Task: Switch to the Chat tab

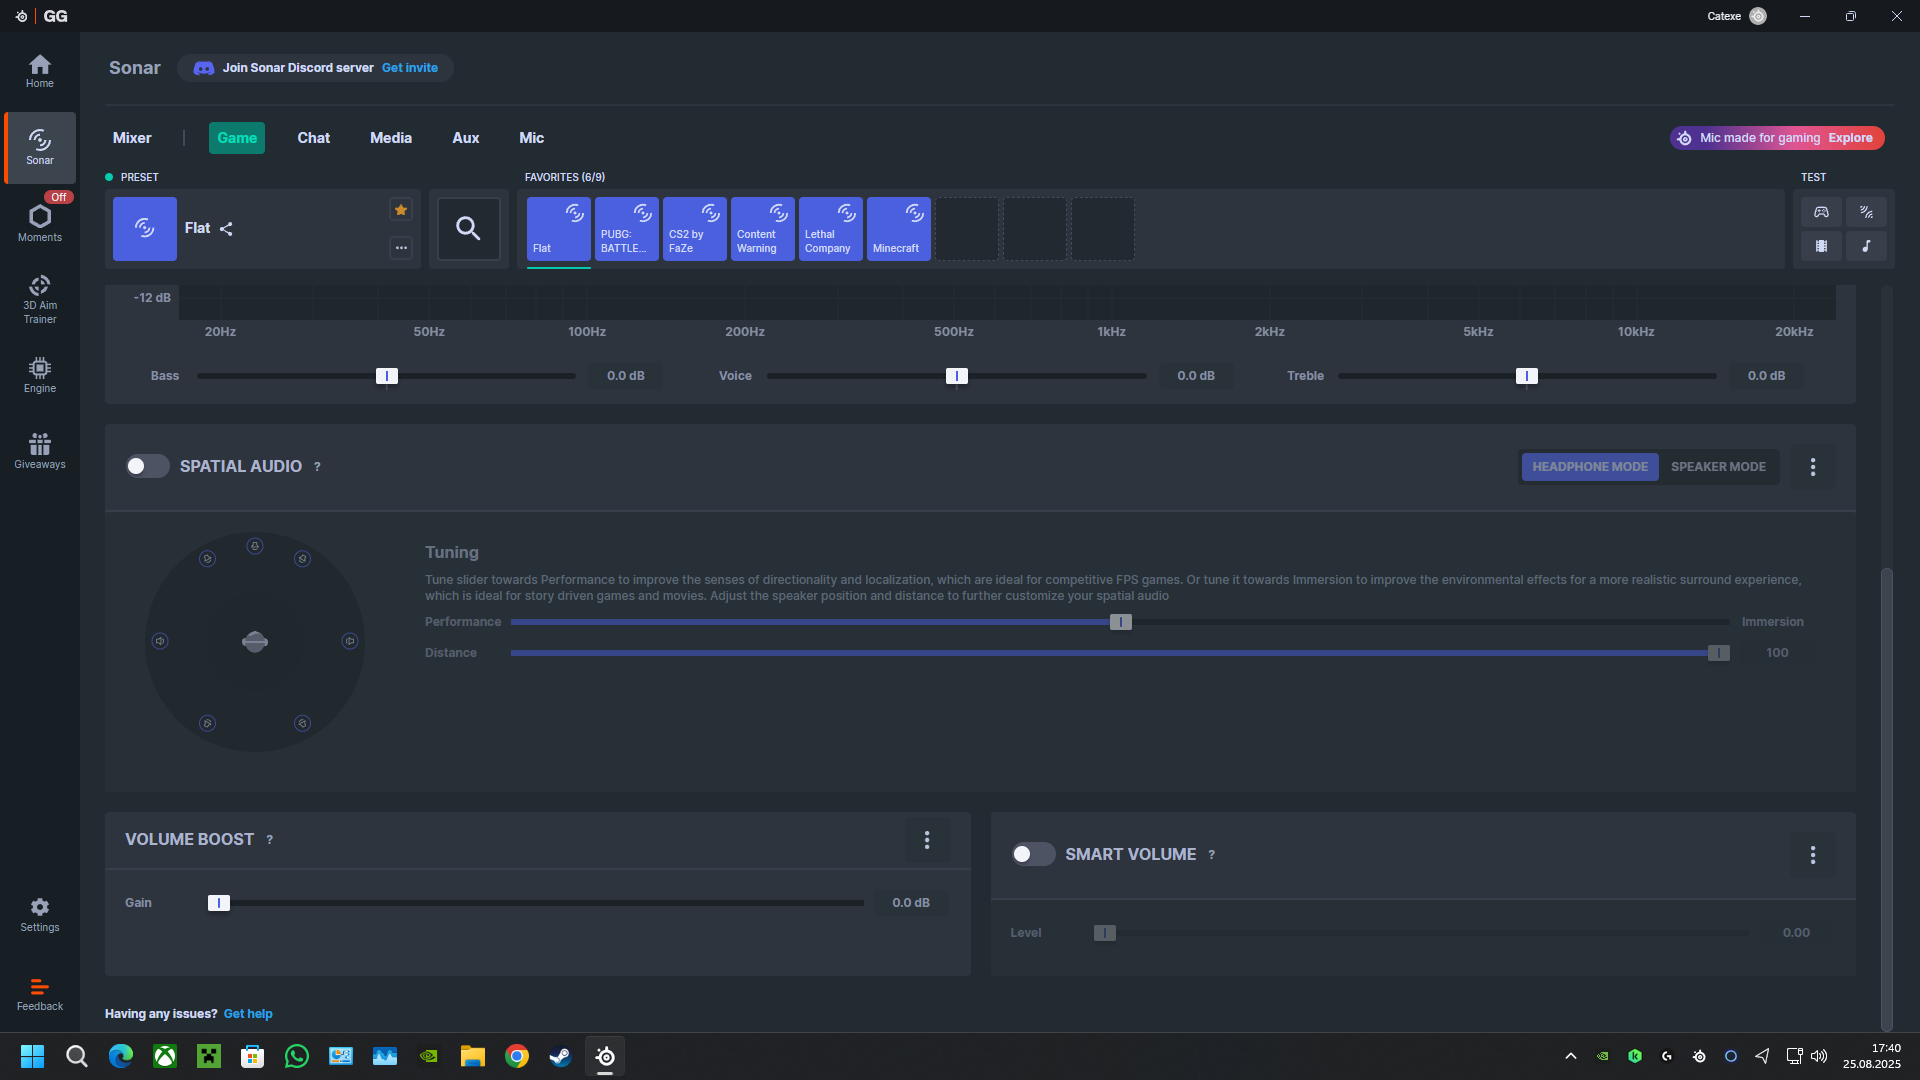Action: [313, 138]
